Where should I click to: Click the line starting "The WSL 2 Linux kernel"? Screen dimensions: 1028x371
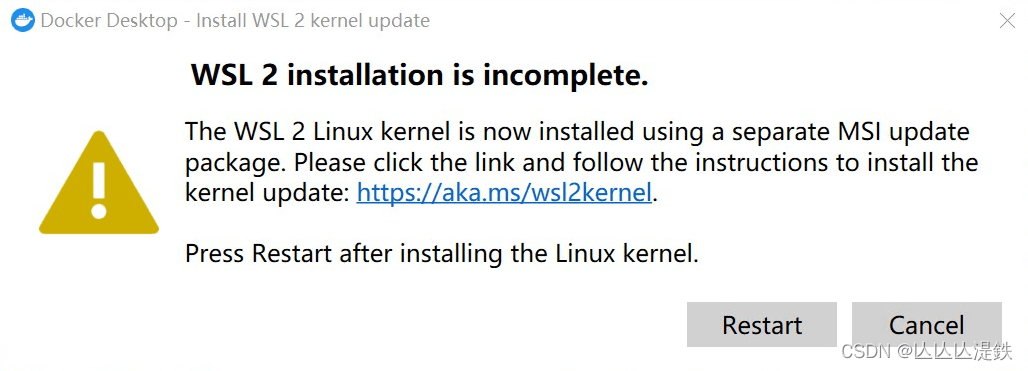click(x=577, y=132)
